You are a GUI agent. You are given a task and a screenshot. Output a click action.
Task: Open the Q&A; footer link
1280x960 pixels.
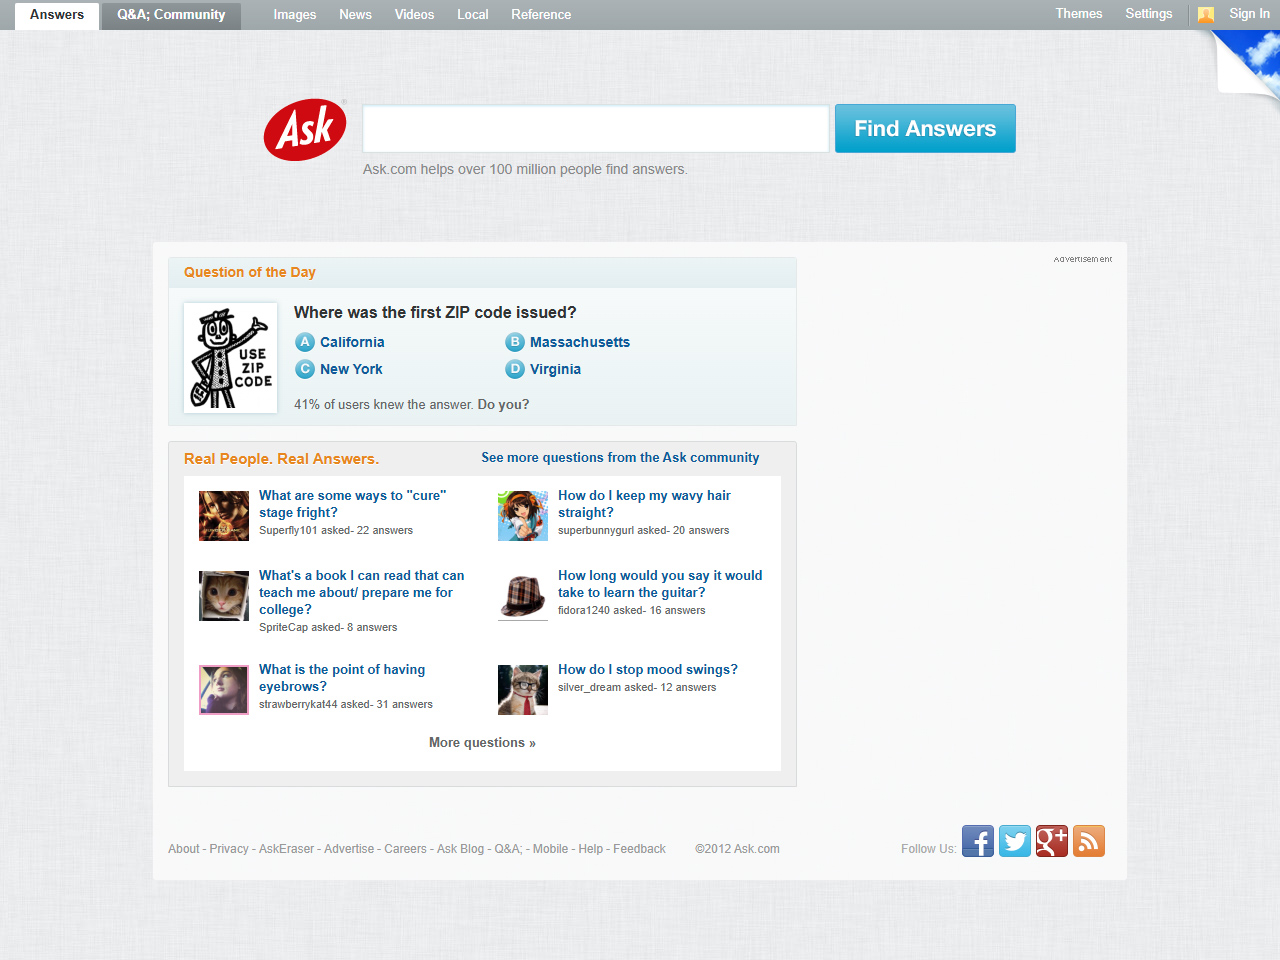(x=508, y=849)
